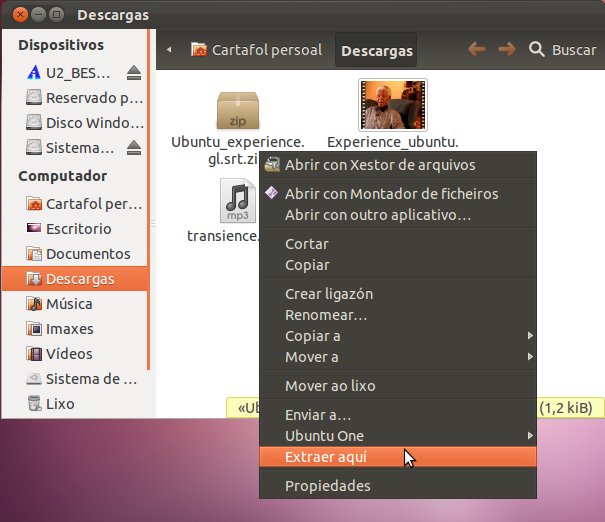605x522 pixels.
Task: Choose Renomear… in the context menu
Action: pos(398,315)
